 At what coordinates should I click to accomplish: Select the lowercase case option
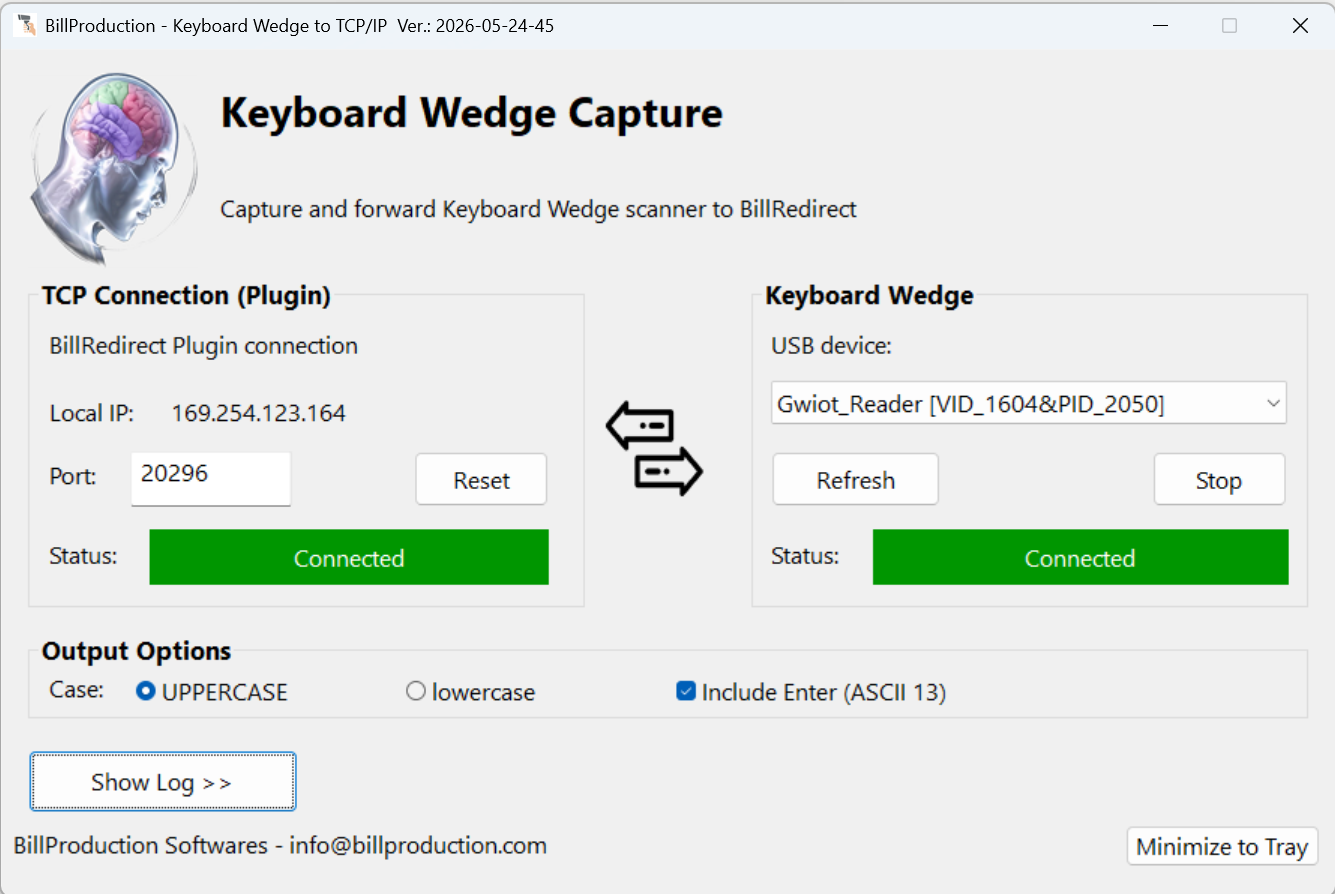(470, 692)
